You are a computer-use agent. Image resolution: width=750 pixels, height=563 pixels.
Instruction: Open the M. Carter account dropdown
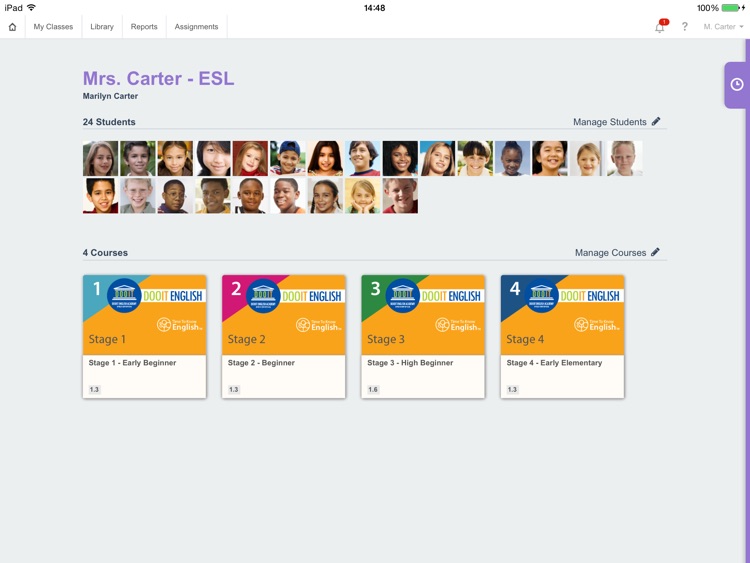click(x=723, y=27)
